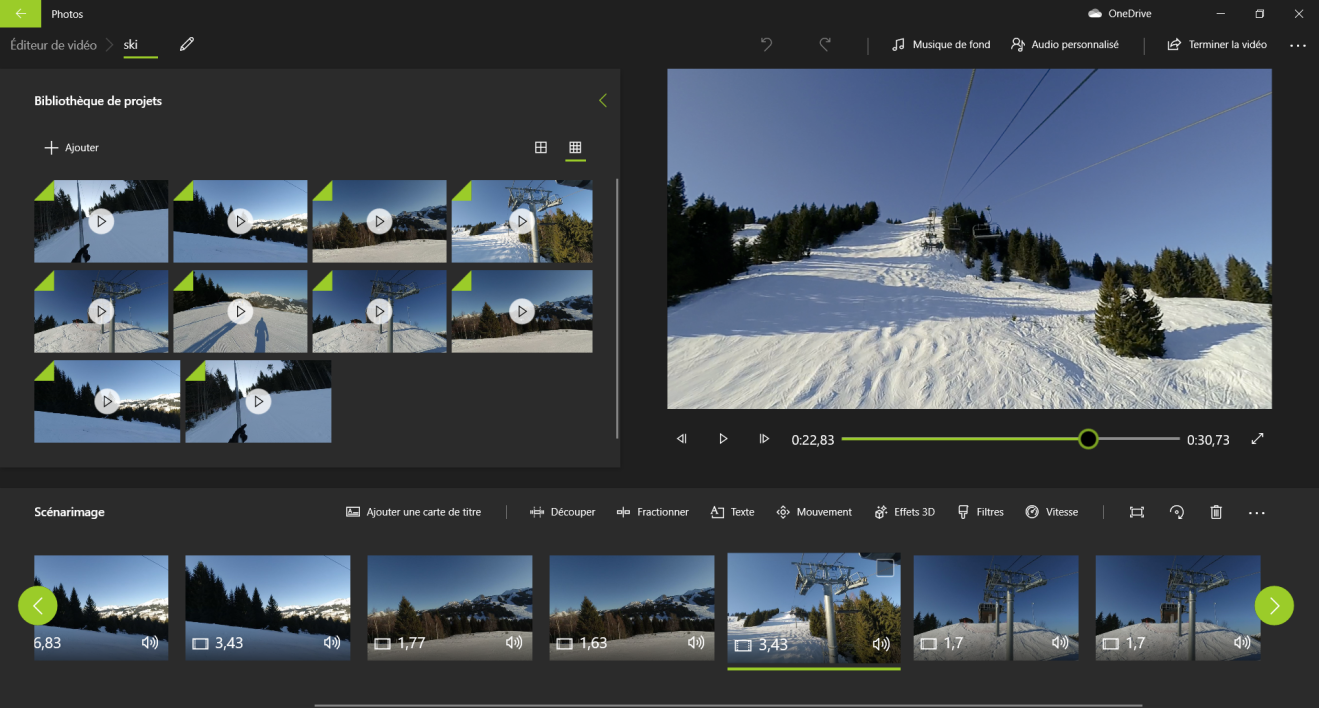Open the storyboard more options ellipsis
Screen dimensions: 1319x708
[1257, 512]
